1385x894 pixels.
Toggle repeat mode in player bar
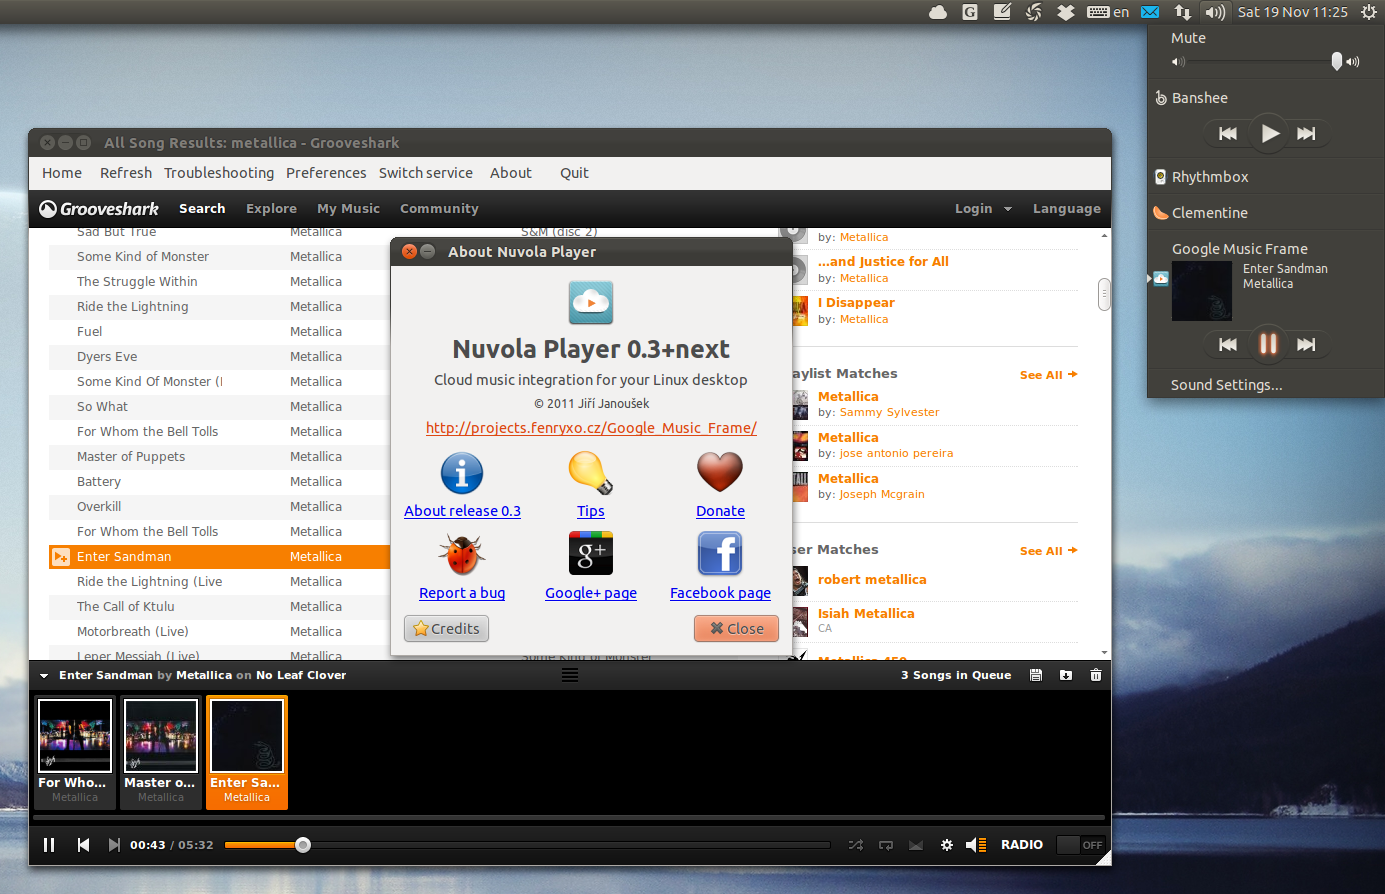coord(886,845)
